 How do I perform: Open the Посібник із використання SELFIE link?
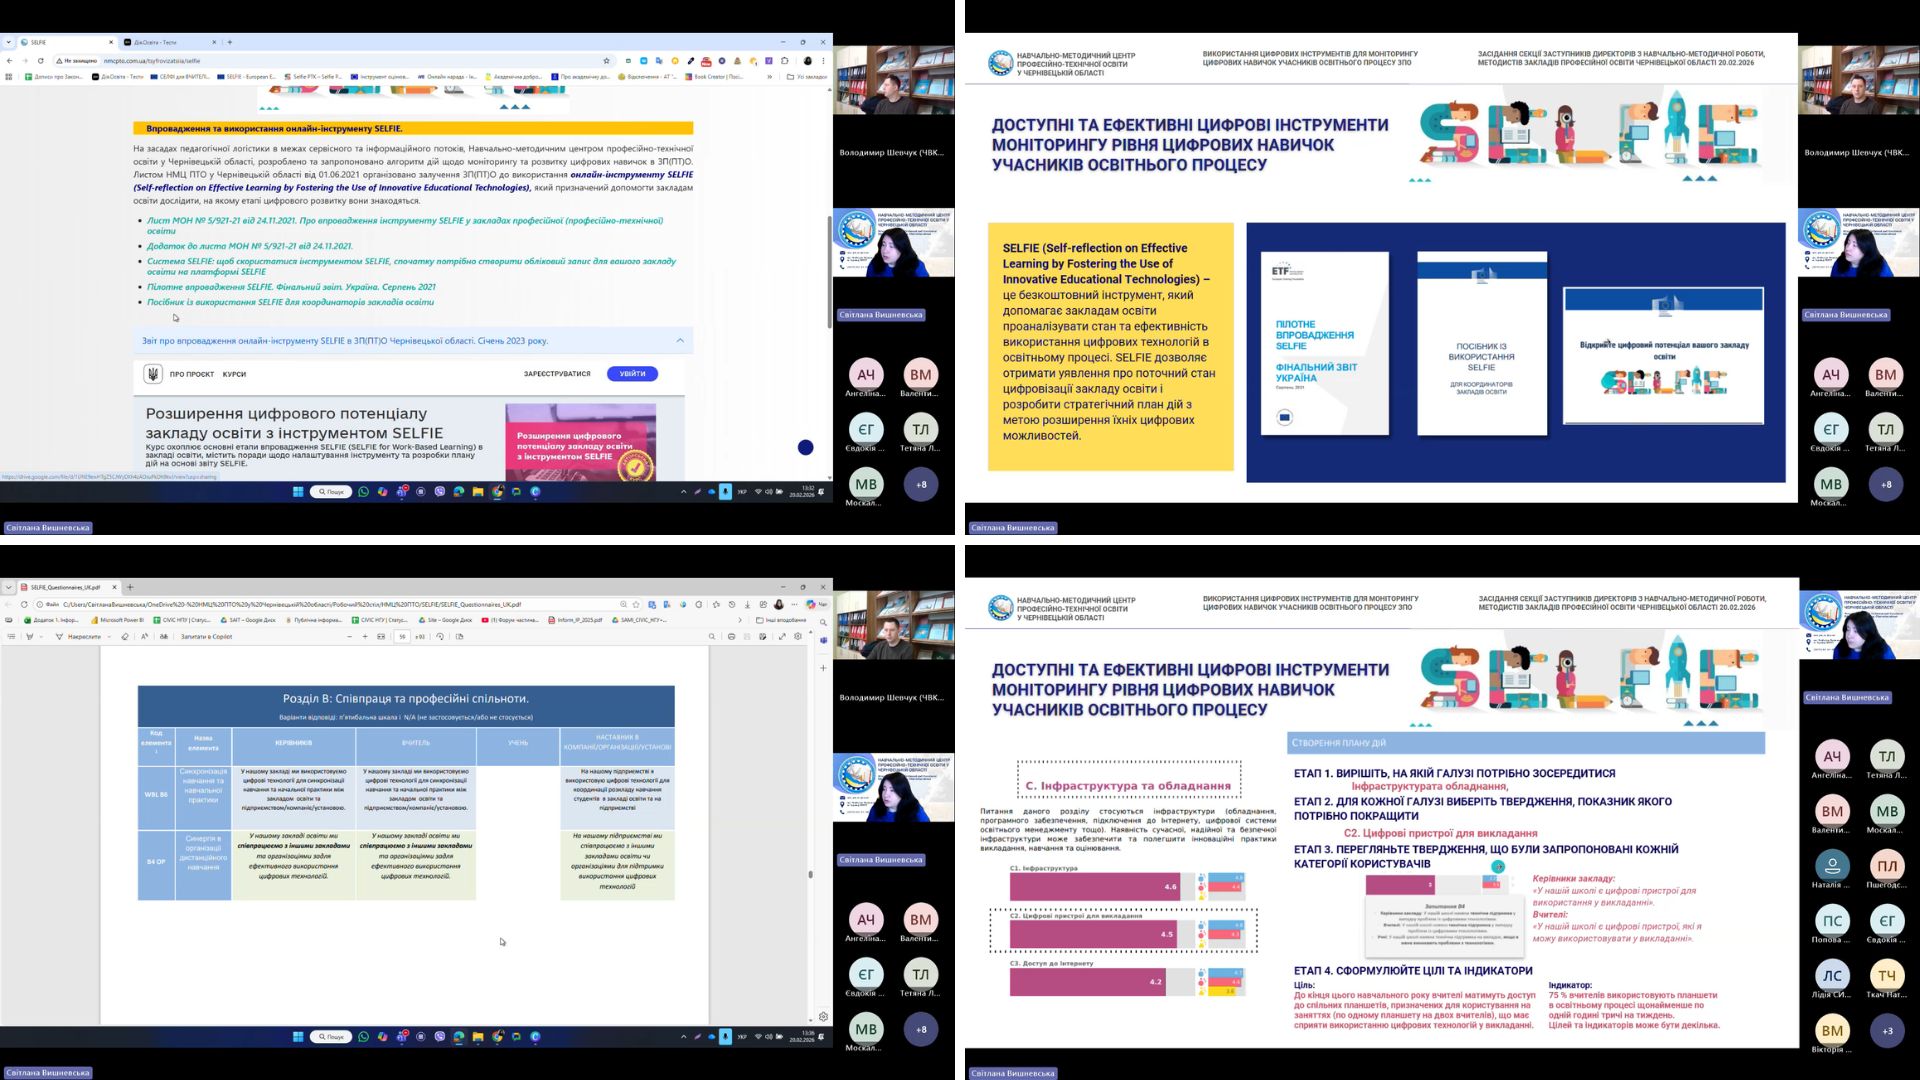click(290, 302)
